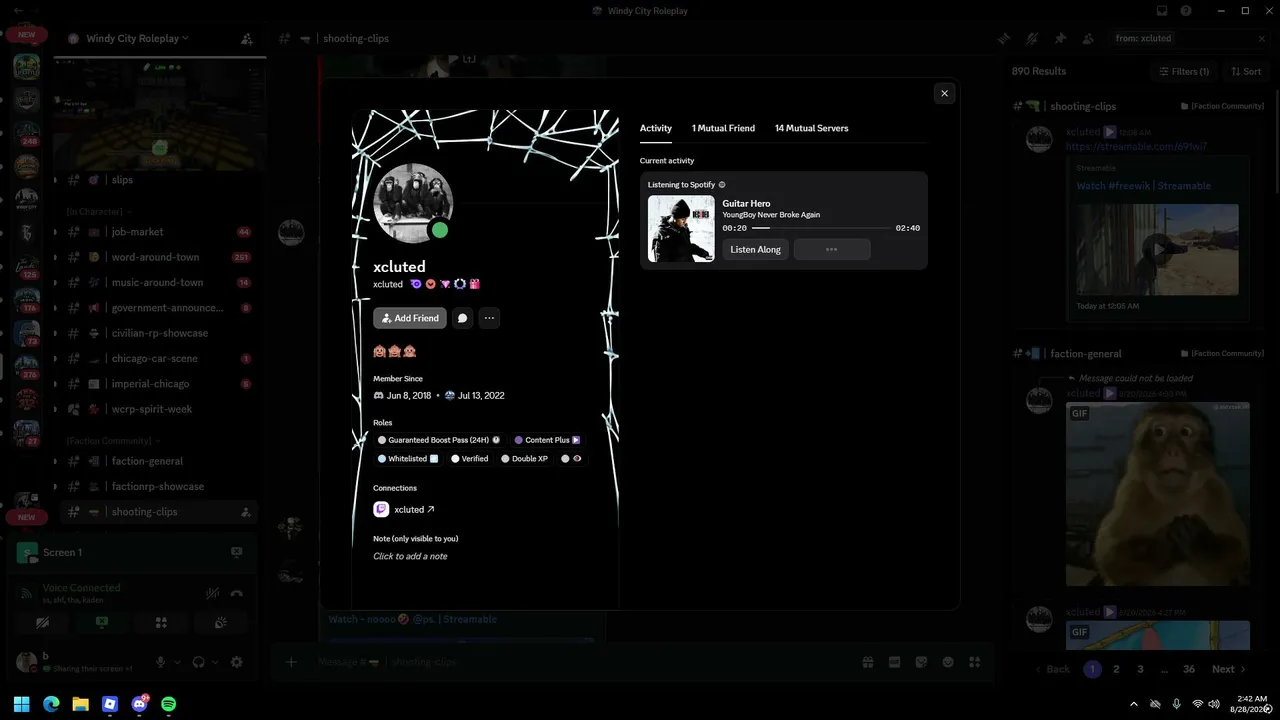Expand the job-market channel threads
Viewport: 1280px width, 720px height.
(55, 232)
